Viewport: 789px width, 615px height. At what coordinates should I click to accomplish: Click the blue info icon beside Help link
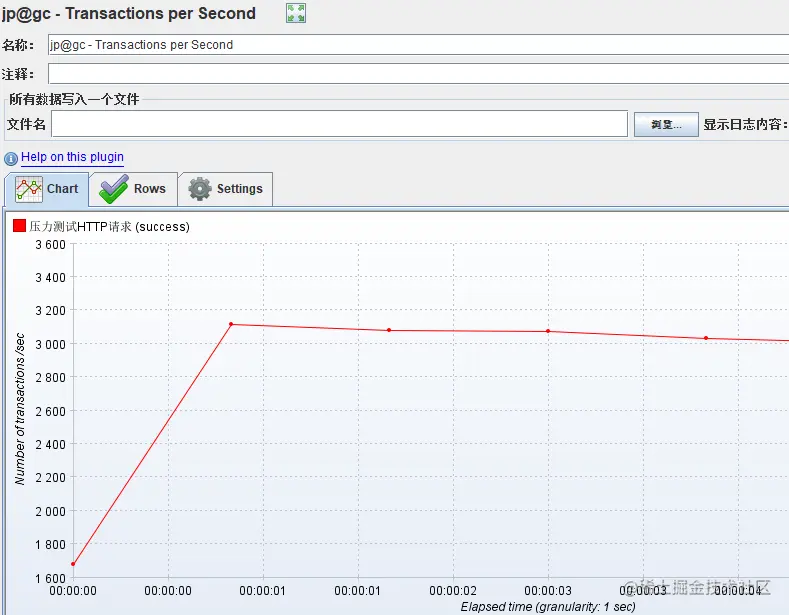[x=11, y=159]
